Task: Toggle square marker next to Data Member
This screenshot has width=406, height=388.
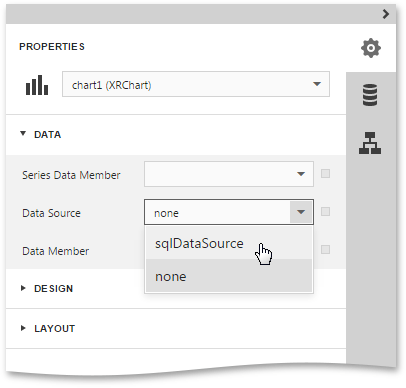Action: [x=325, y=250]
